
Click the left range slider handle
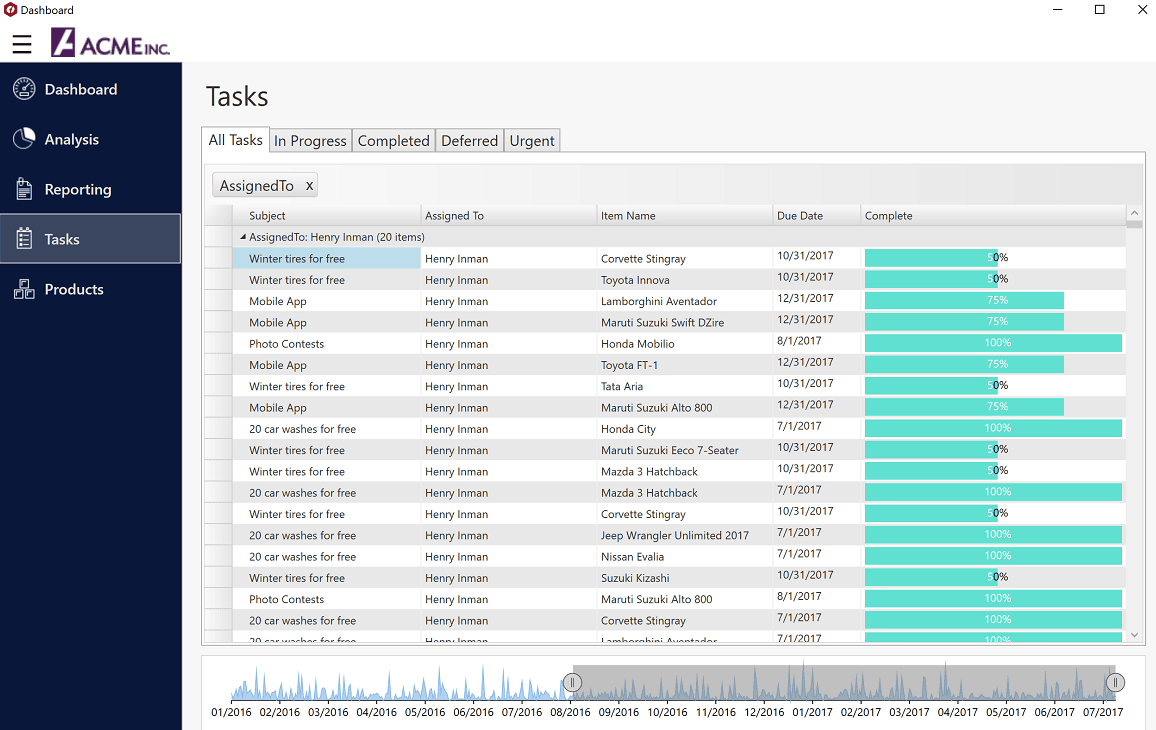[572, 683]
